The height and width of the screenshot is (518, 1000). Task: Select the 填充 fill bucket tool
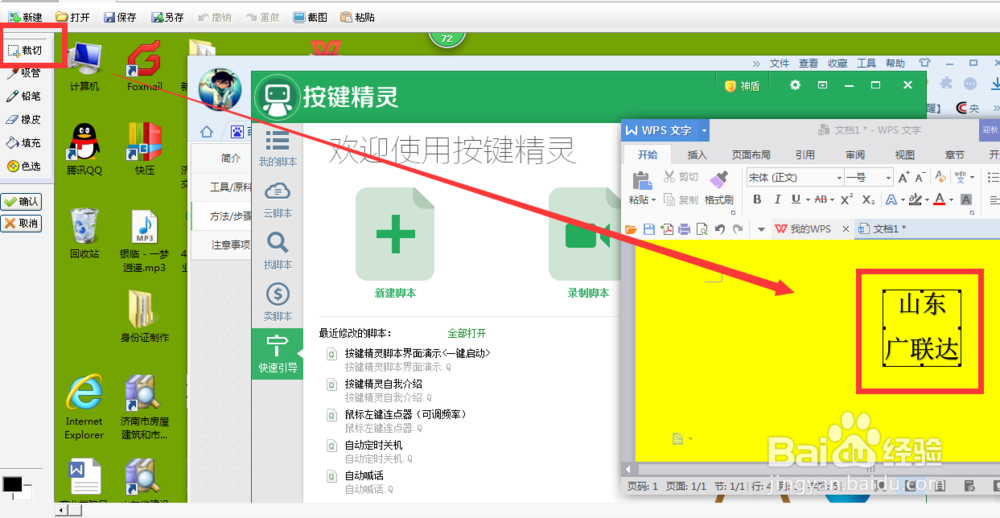23,143
